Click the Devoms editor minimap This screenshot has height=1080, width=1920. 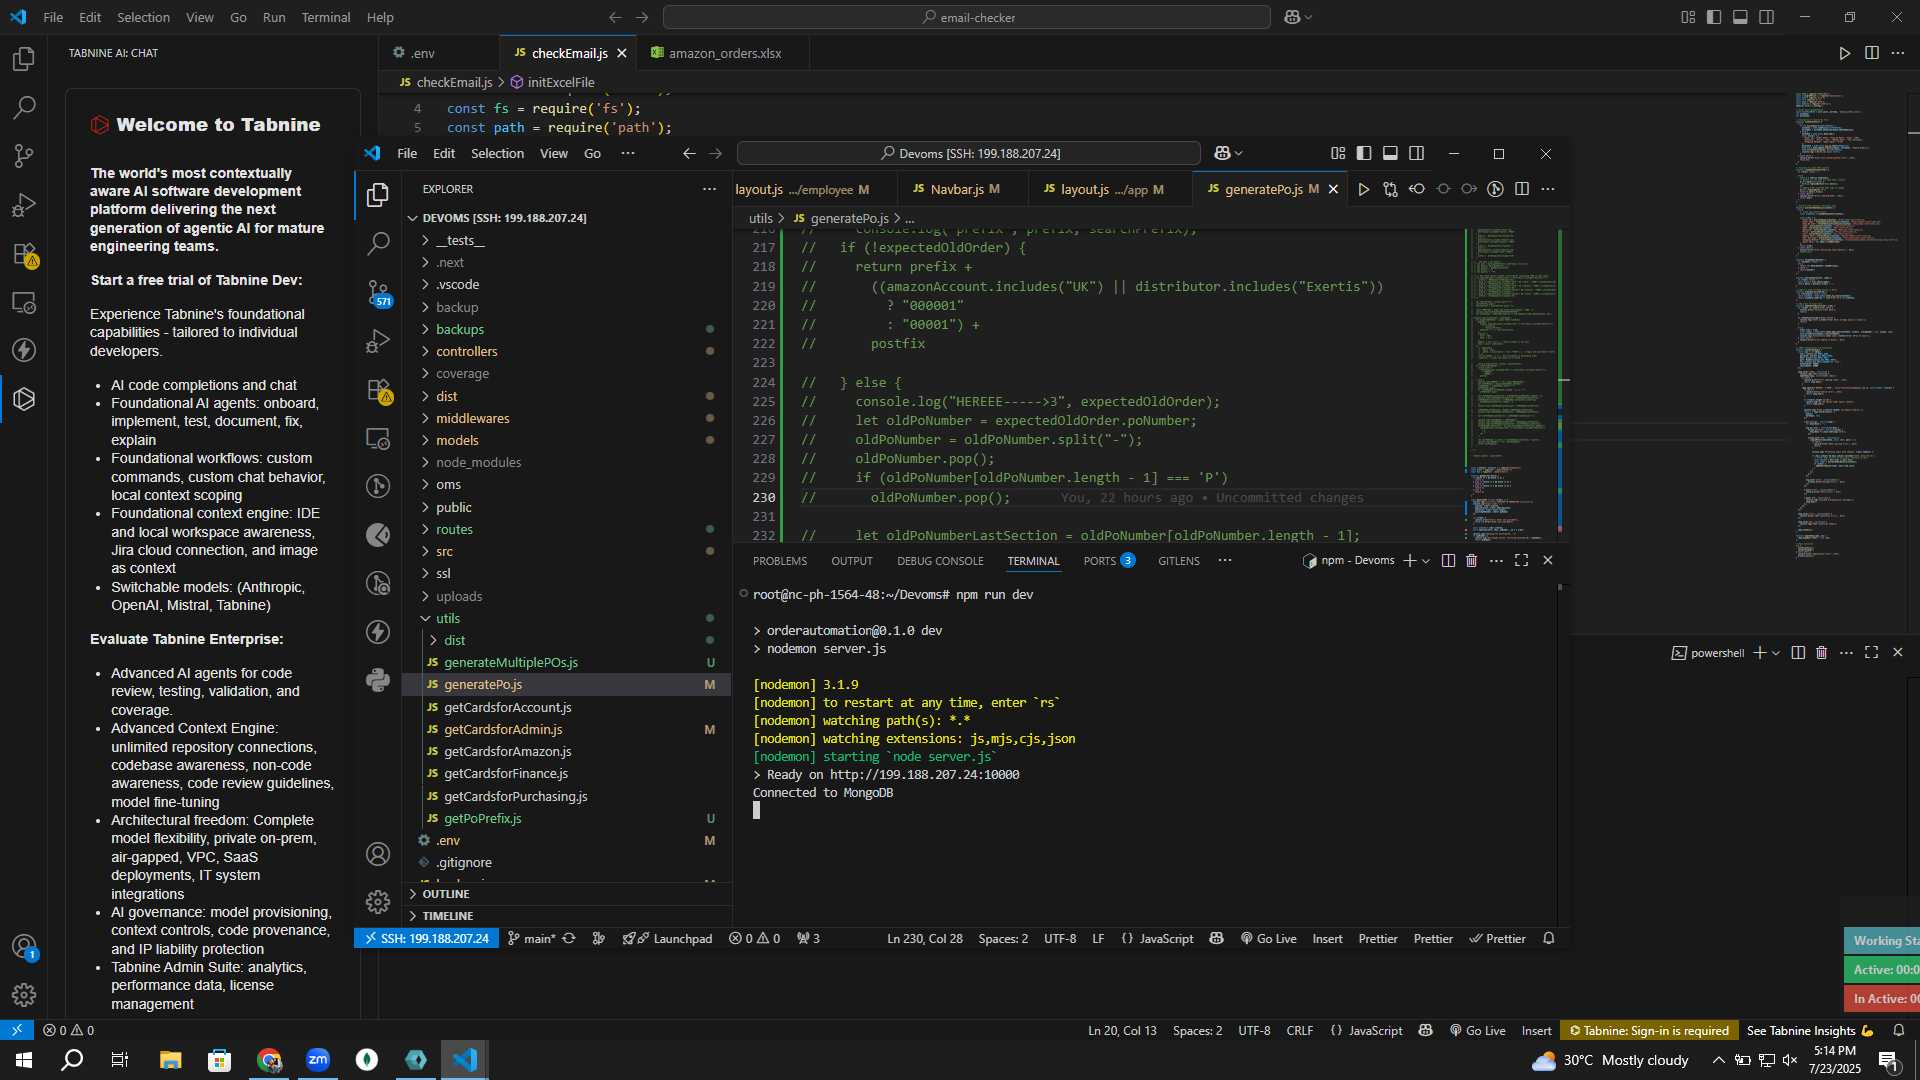[x=1511, y=384]
